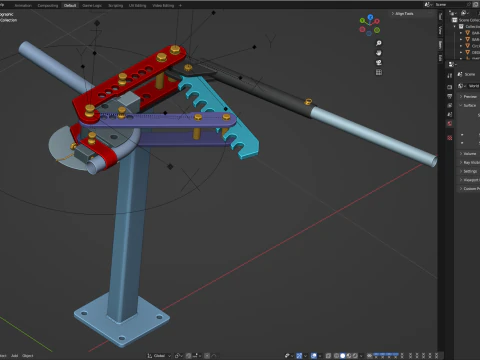Expand the Align Tools panel
The image size is (480, 360).
coord(402,14)
